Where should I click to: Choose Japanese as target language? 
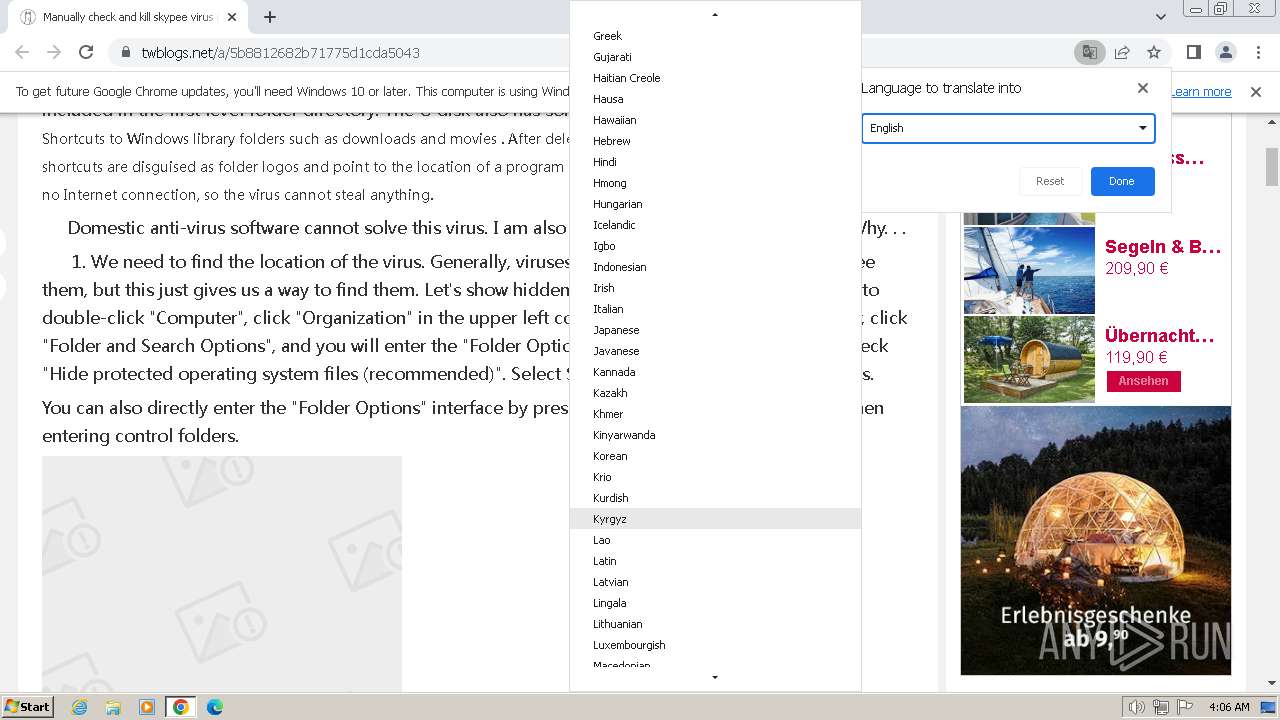(715, 330)
